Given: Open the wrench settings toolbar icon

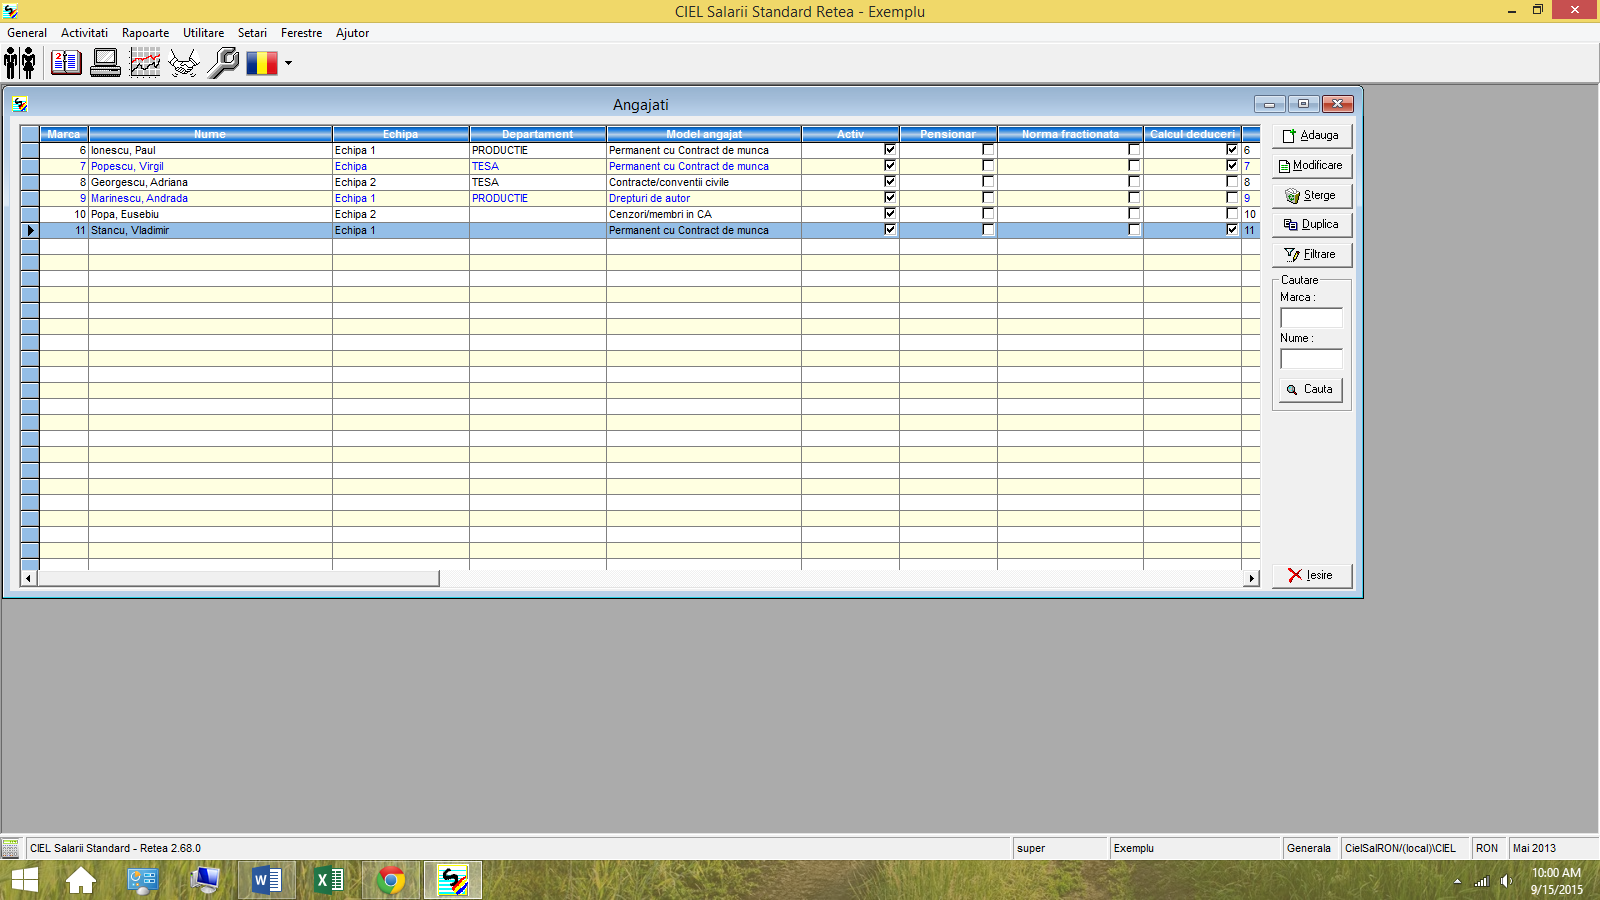Looking at the screenshot, I should (223, 63).
